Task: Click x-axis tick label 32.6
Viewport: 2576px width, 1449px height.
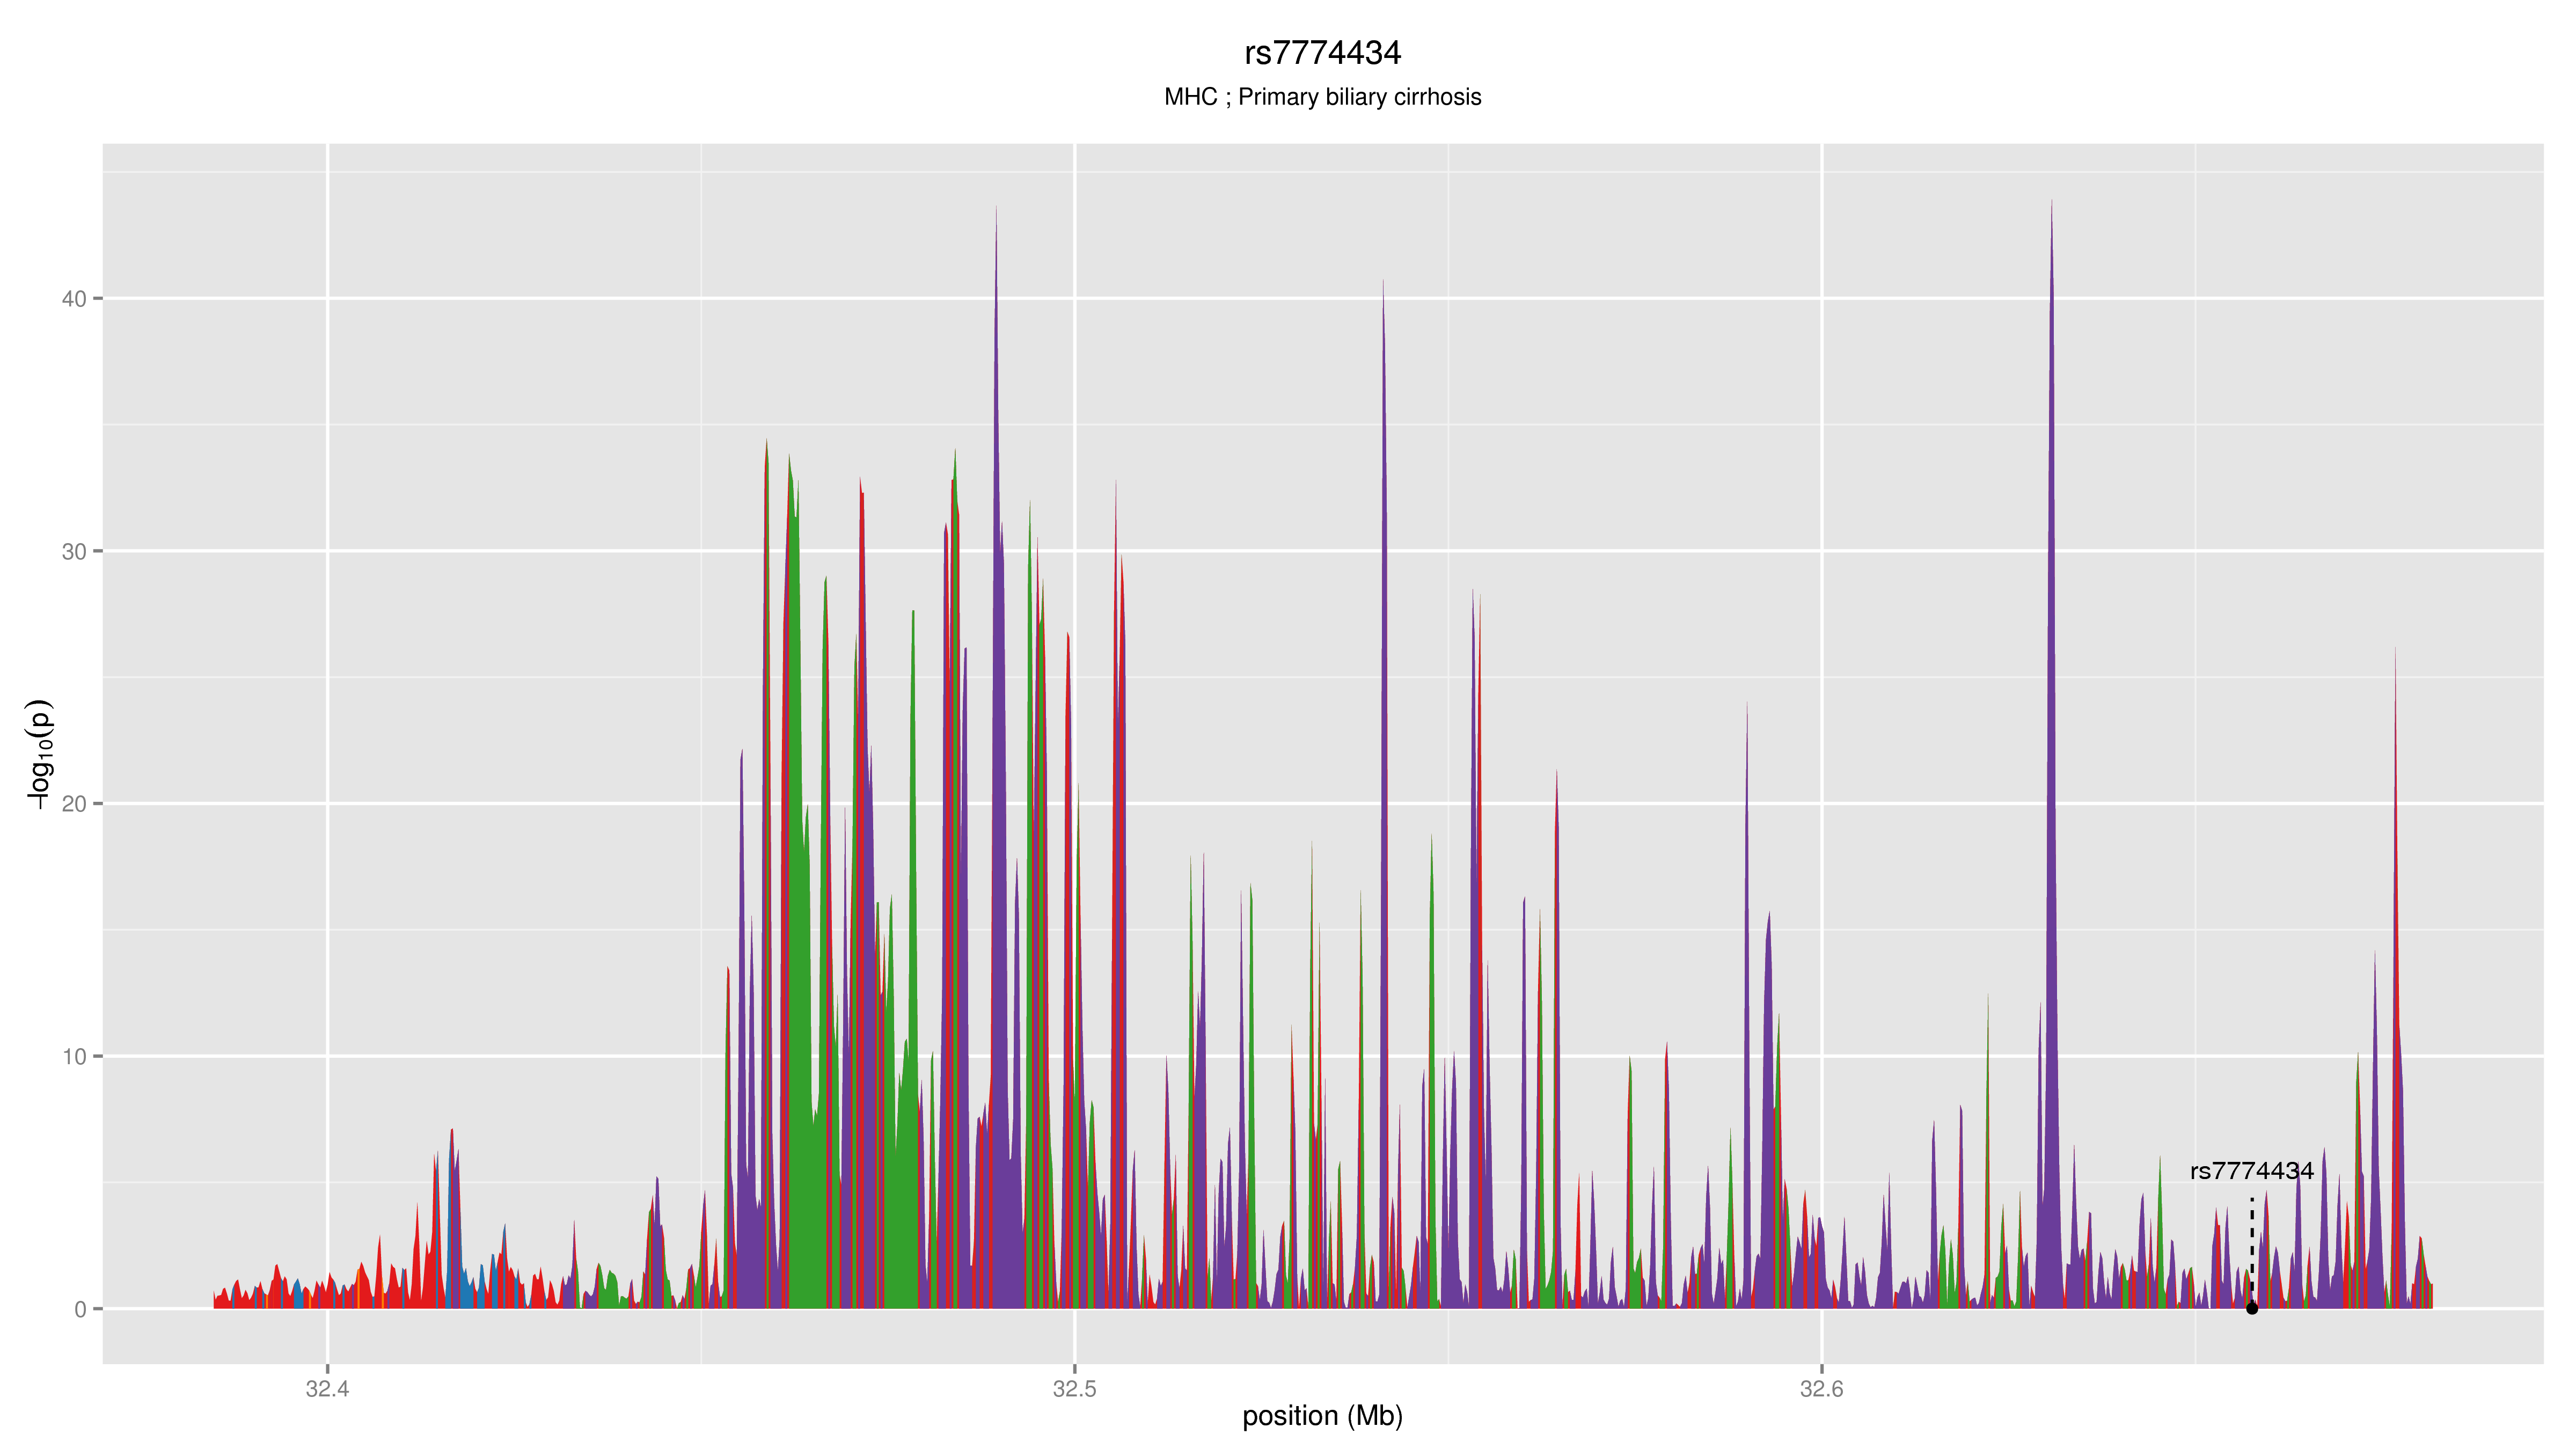Action: tap(1821, 1389)
